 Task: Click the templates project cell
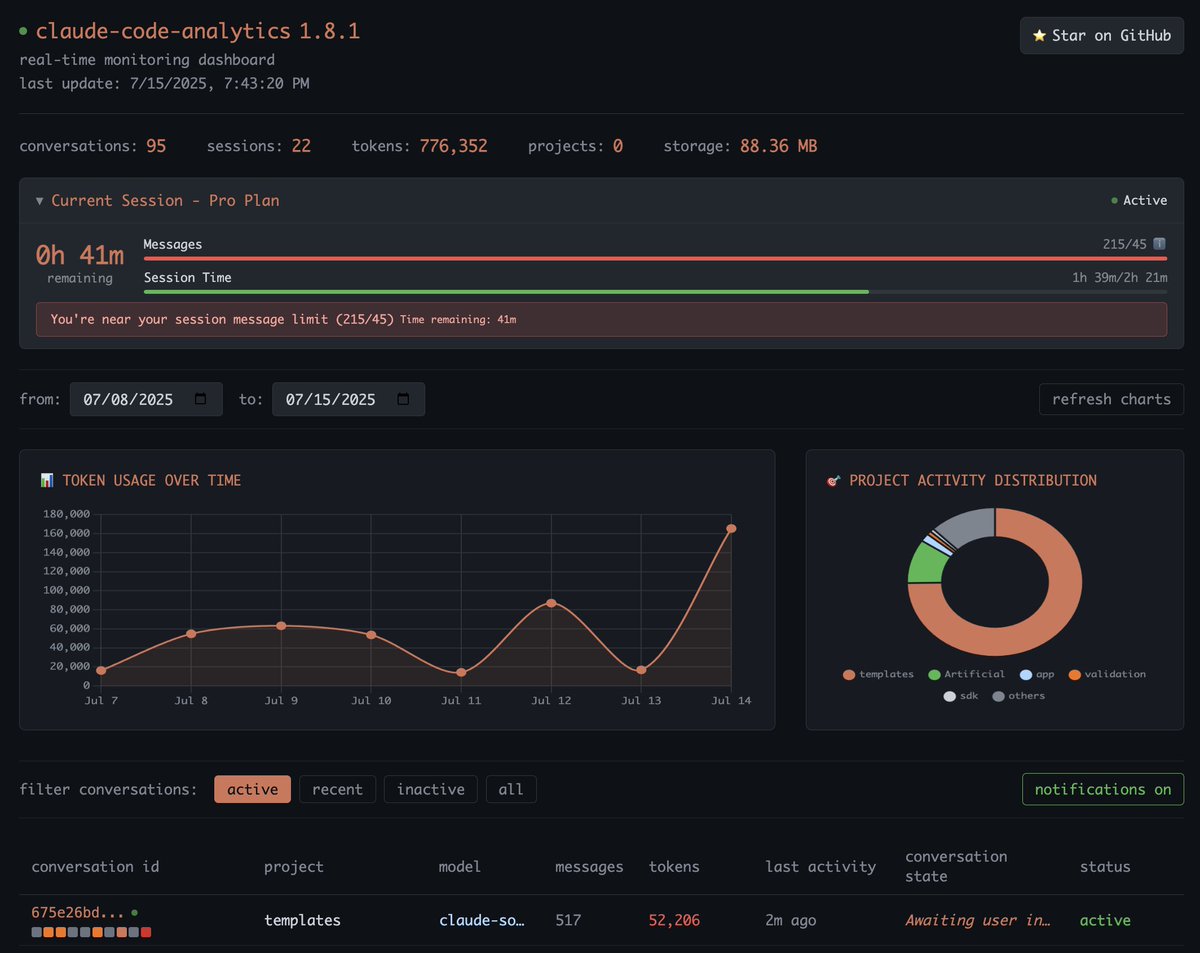pos(302,920)
